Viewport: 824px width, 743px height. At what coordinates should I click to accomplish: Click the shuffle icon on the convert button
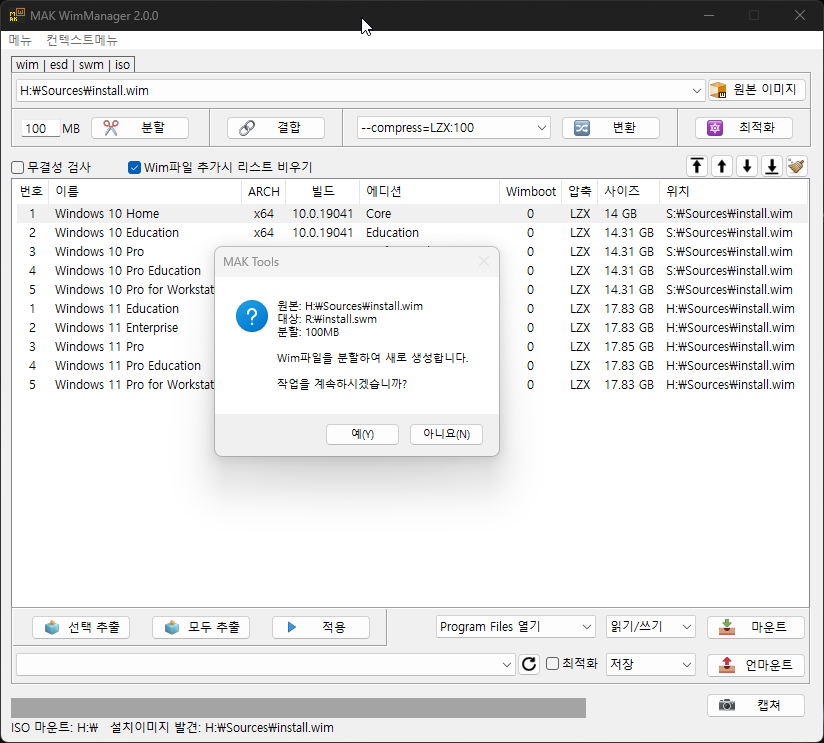pos(581,128)
